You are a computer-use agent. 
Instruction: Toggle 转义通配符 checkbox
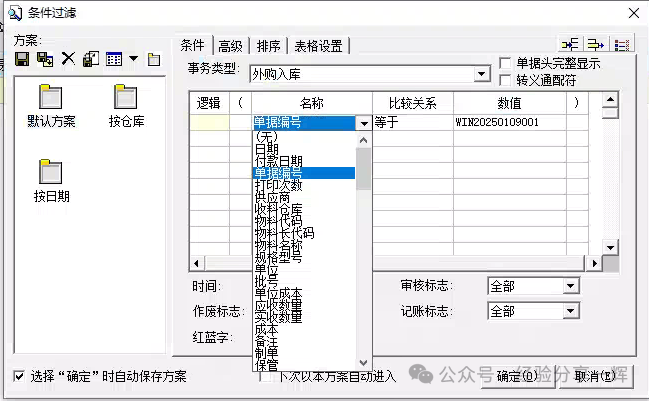(x=506, y=78)
